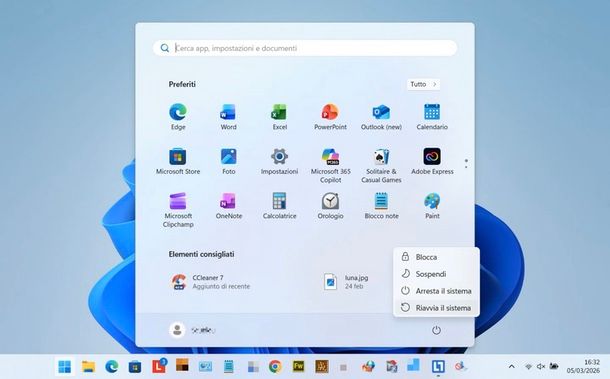The height and width of the screenshot is (379, 610).
Task: Open Microsoft Store from Preferiti
Action: click(x=178, y=161)
